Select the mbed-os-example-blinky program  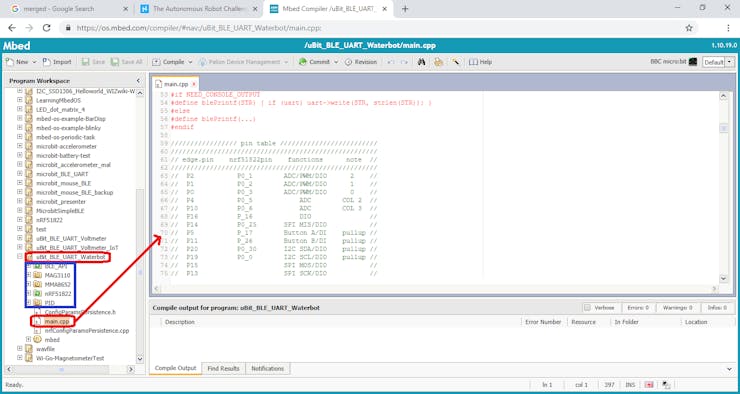tap(68, 128)
